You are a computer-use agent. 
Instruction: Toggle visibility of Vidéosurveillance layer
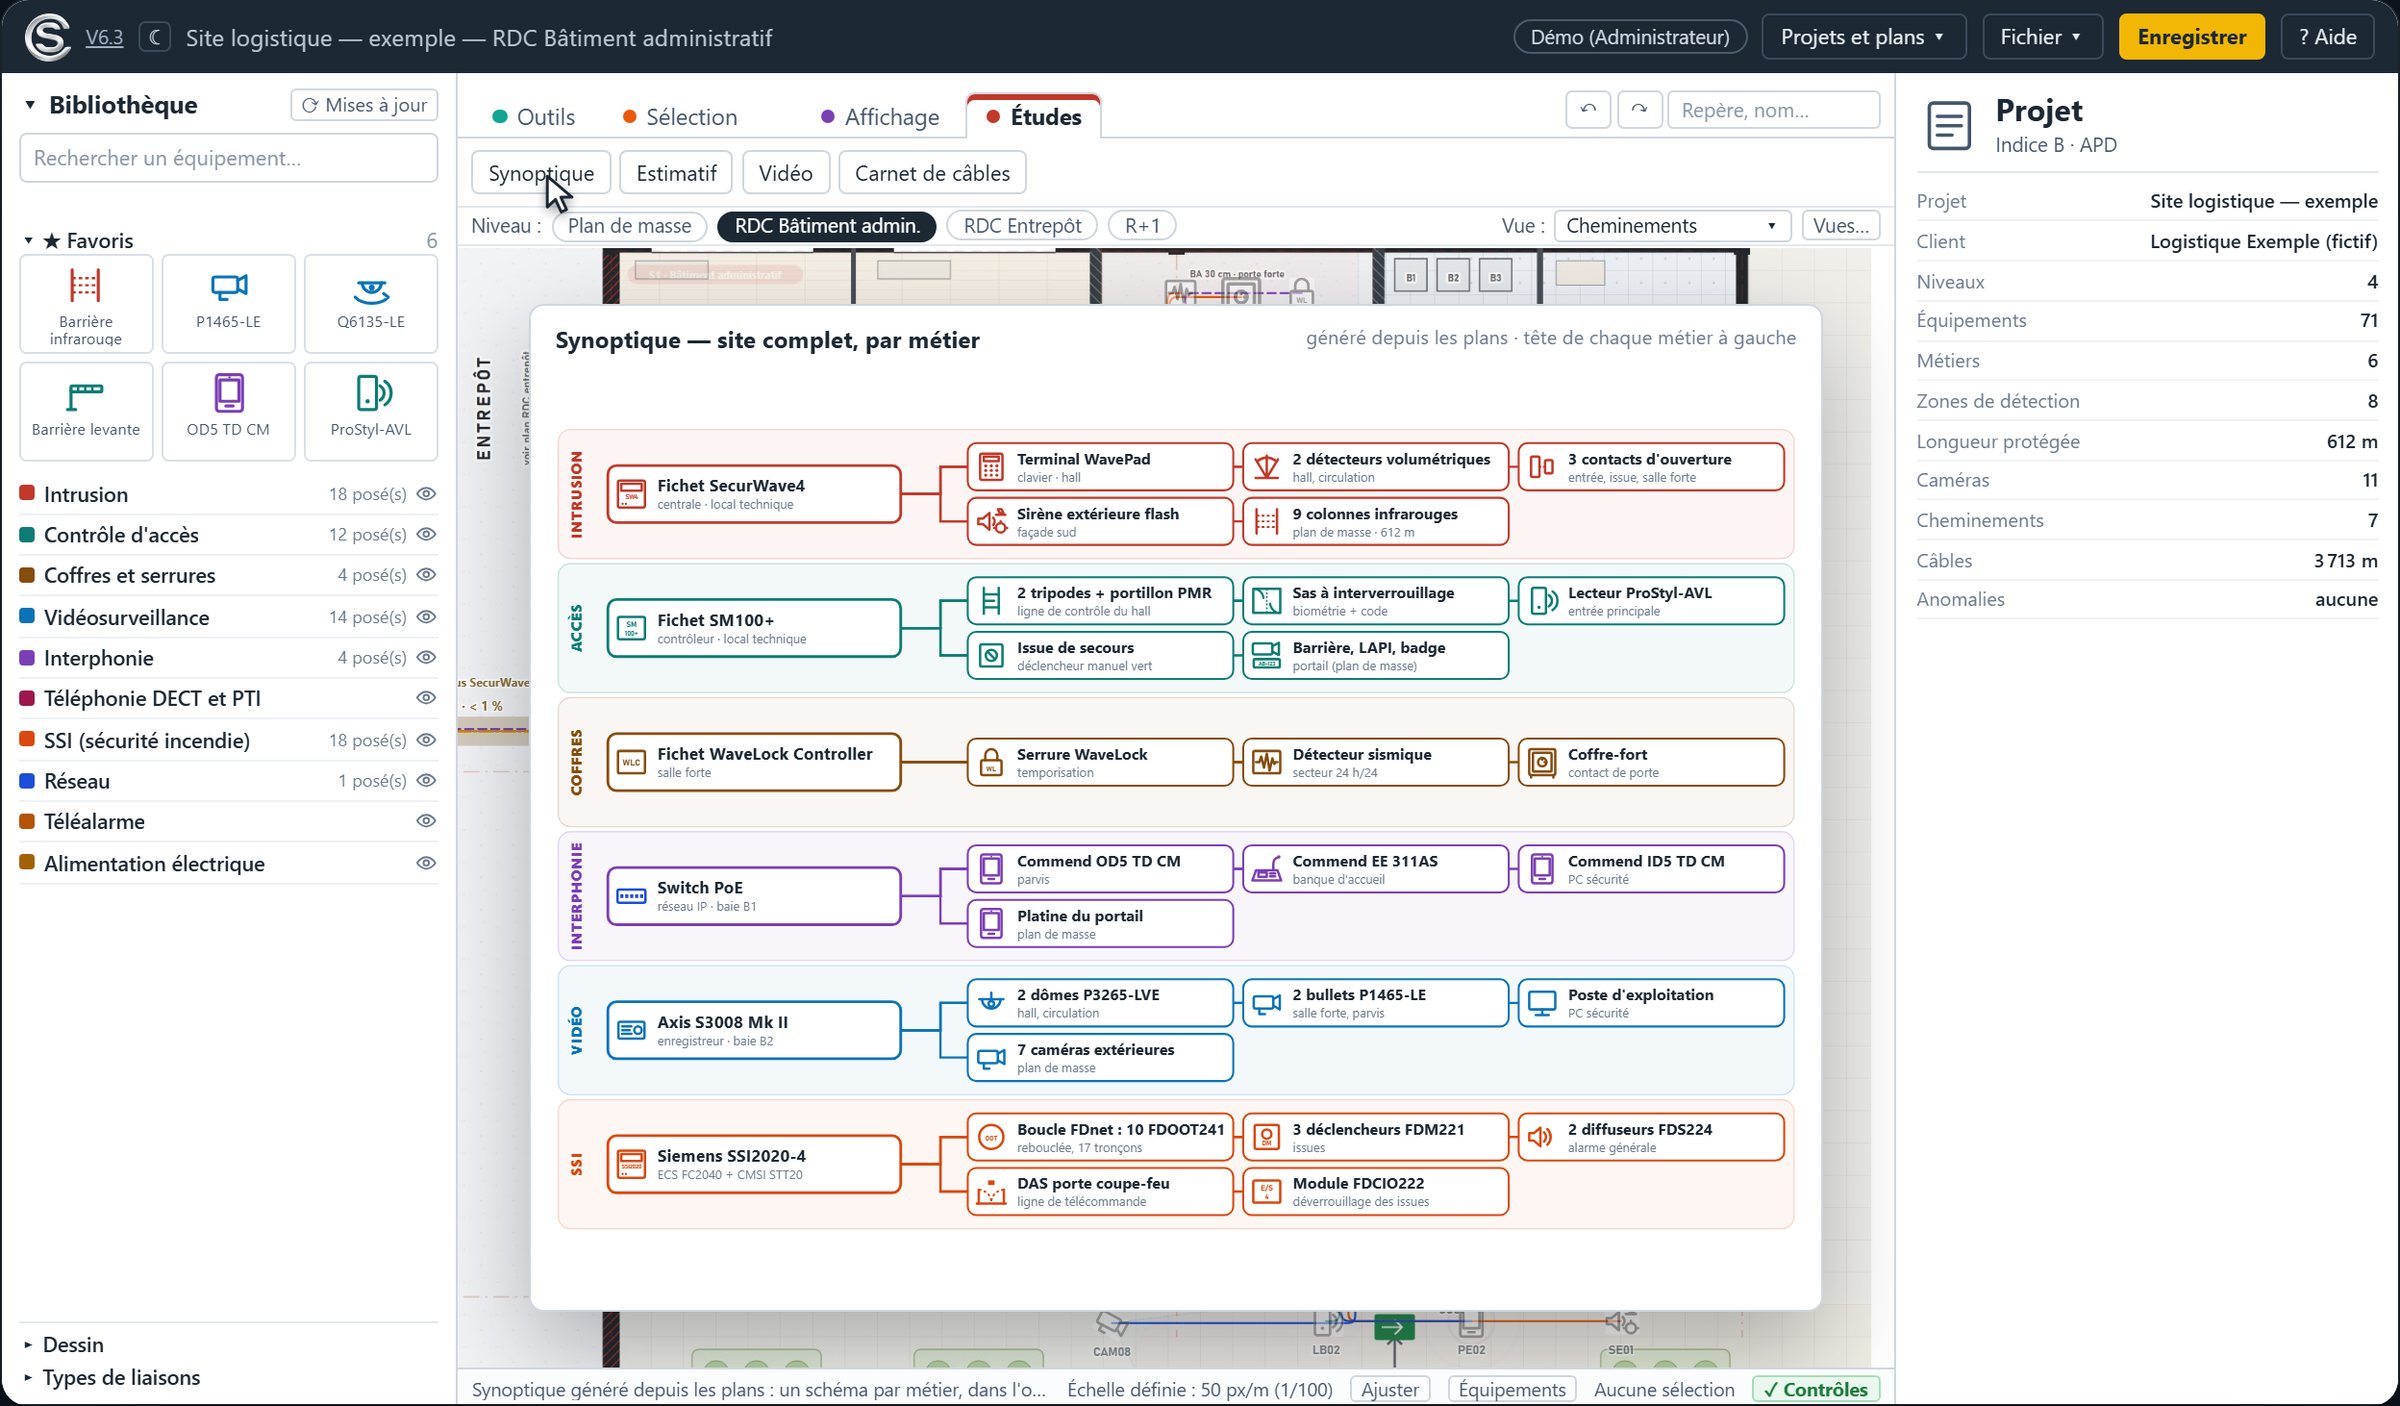(426, 617)
